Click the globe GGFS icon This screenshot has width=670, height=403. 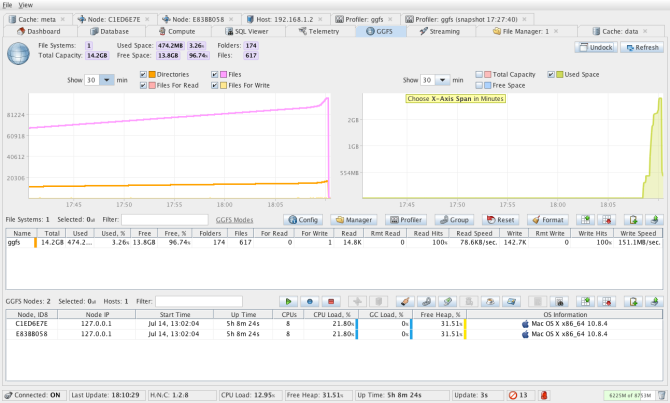coord(18,54)
